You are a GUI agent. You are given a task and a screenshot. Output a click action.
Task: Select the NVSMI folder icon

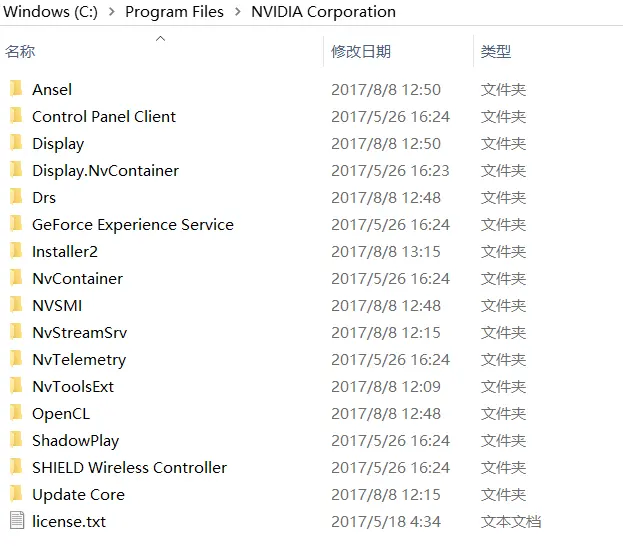tap(16, 304)
